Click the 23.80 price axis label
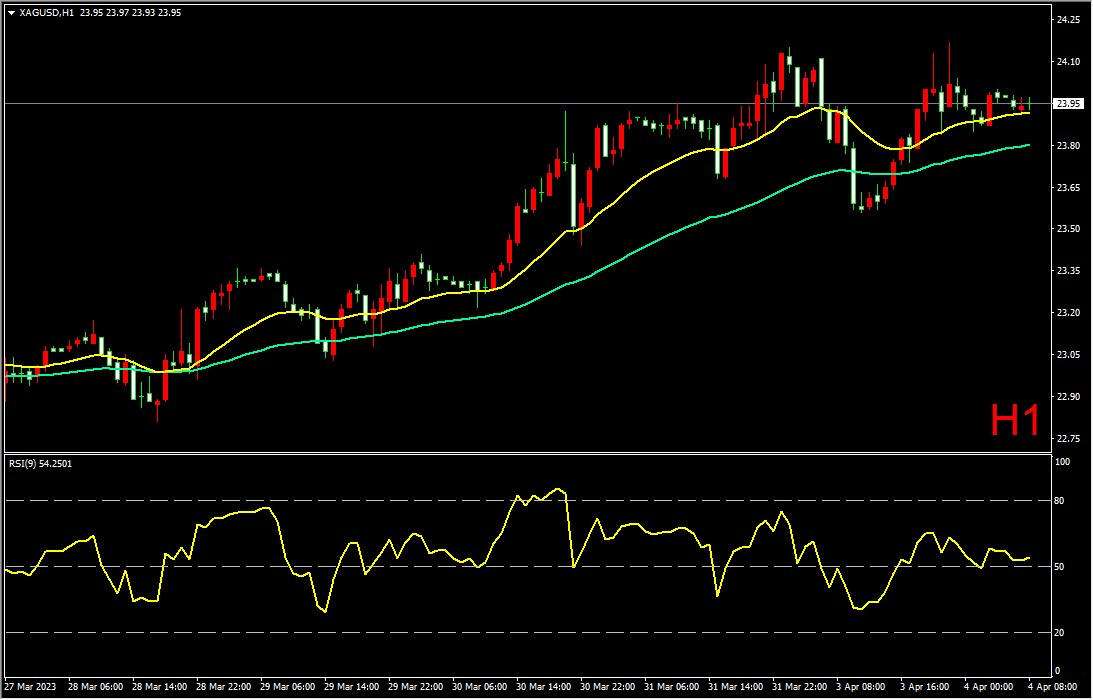This screenshot has width=1093, height=700. [1068, 145]
